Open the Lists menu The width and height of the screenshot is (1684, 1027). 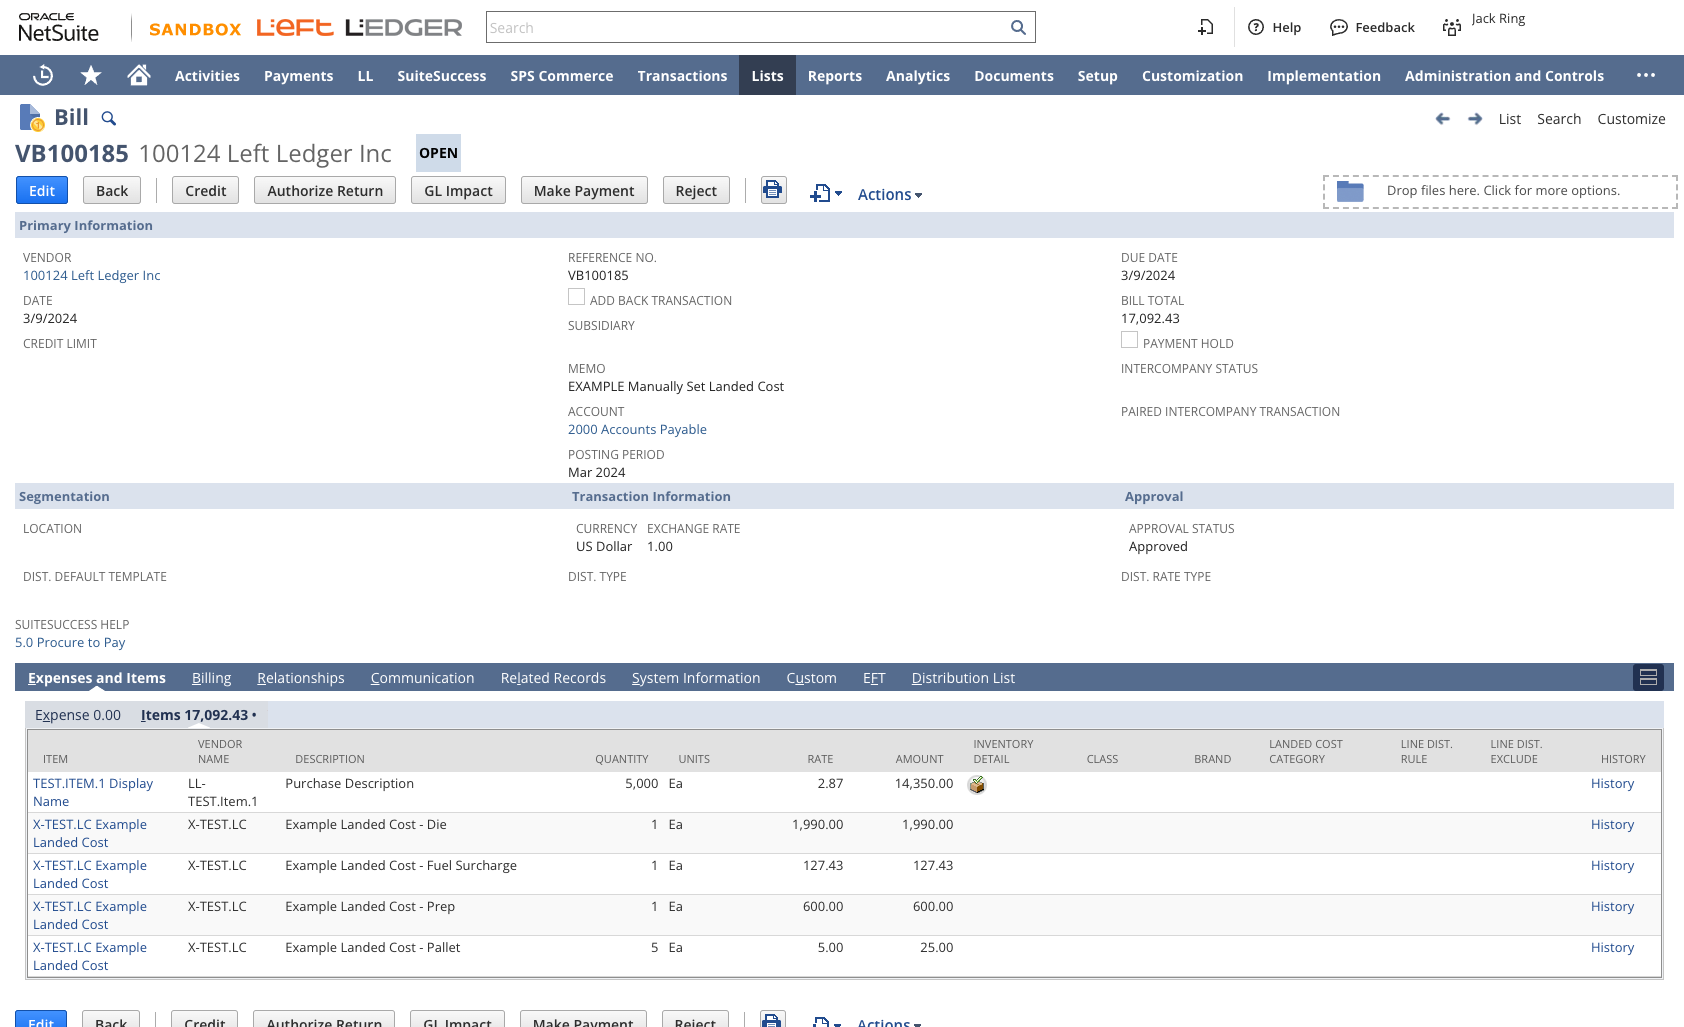point(767,75)
